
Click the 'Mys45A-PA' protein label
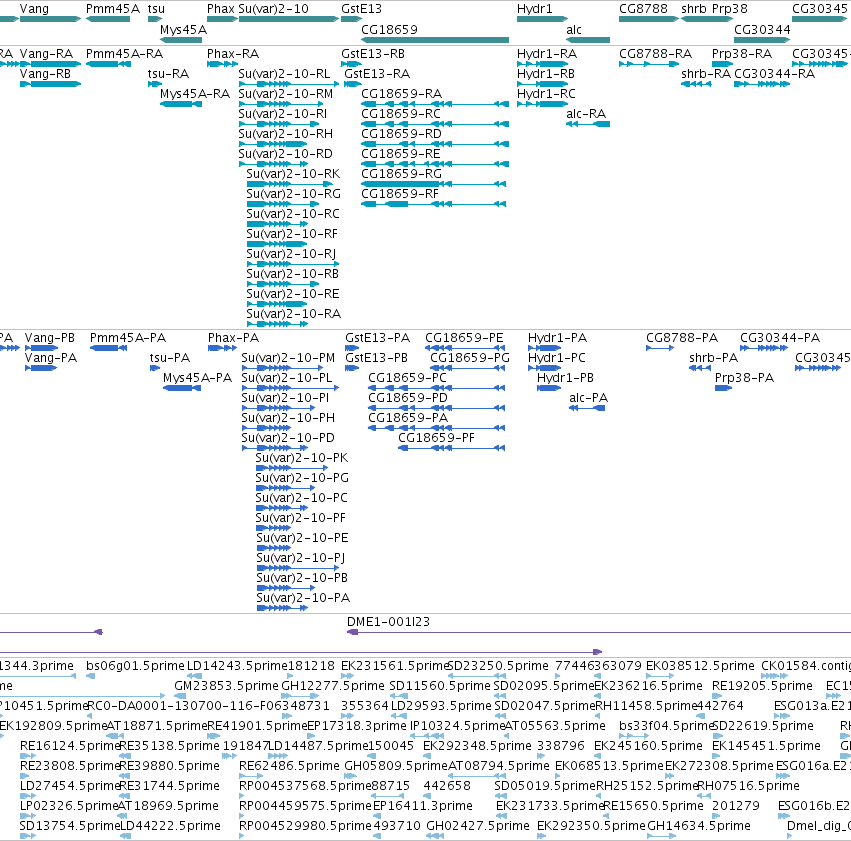click(x=198, y=378)
